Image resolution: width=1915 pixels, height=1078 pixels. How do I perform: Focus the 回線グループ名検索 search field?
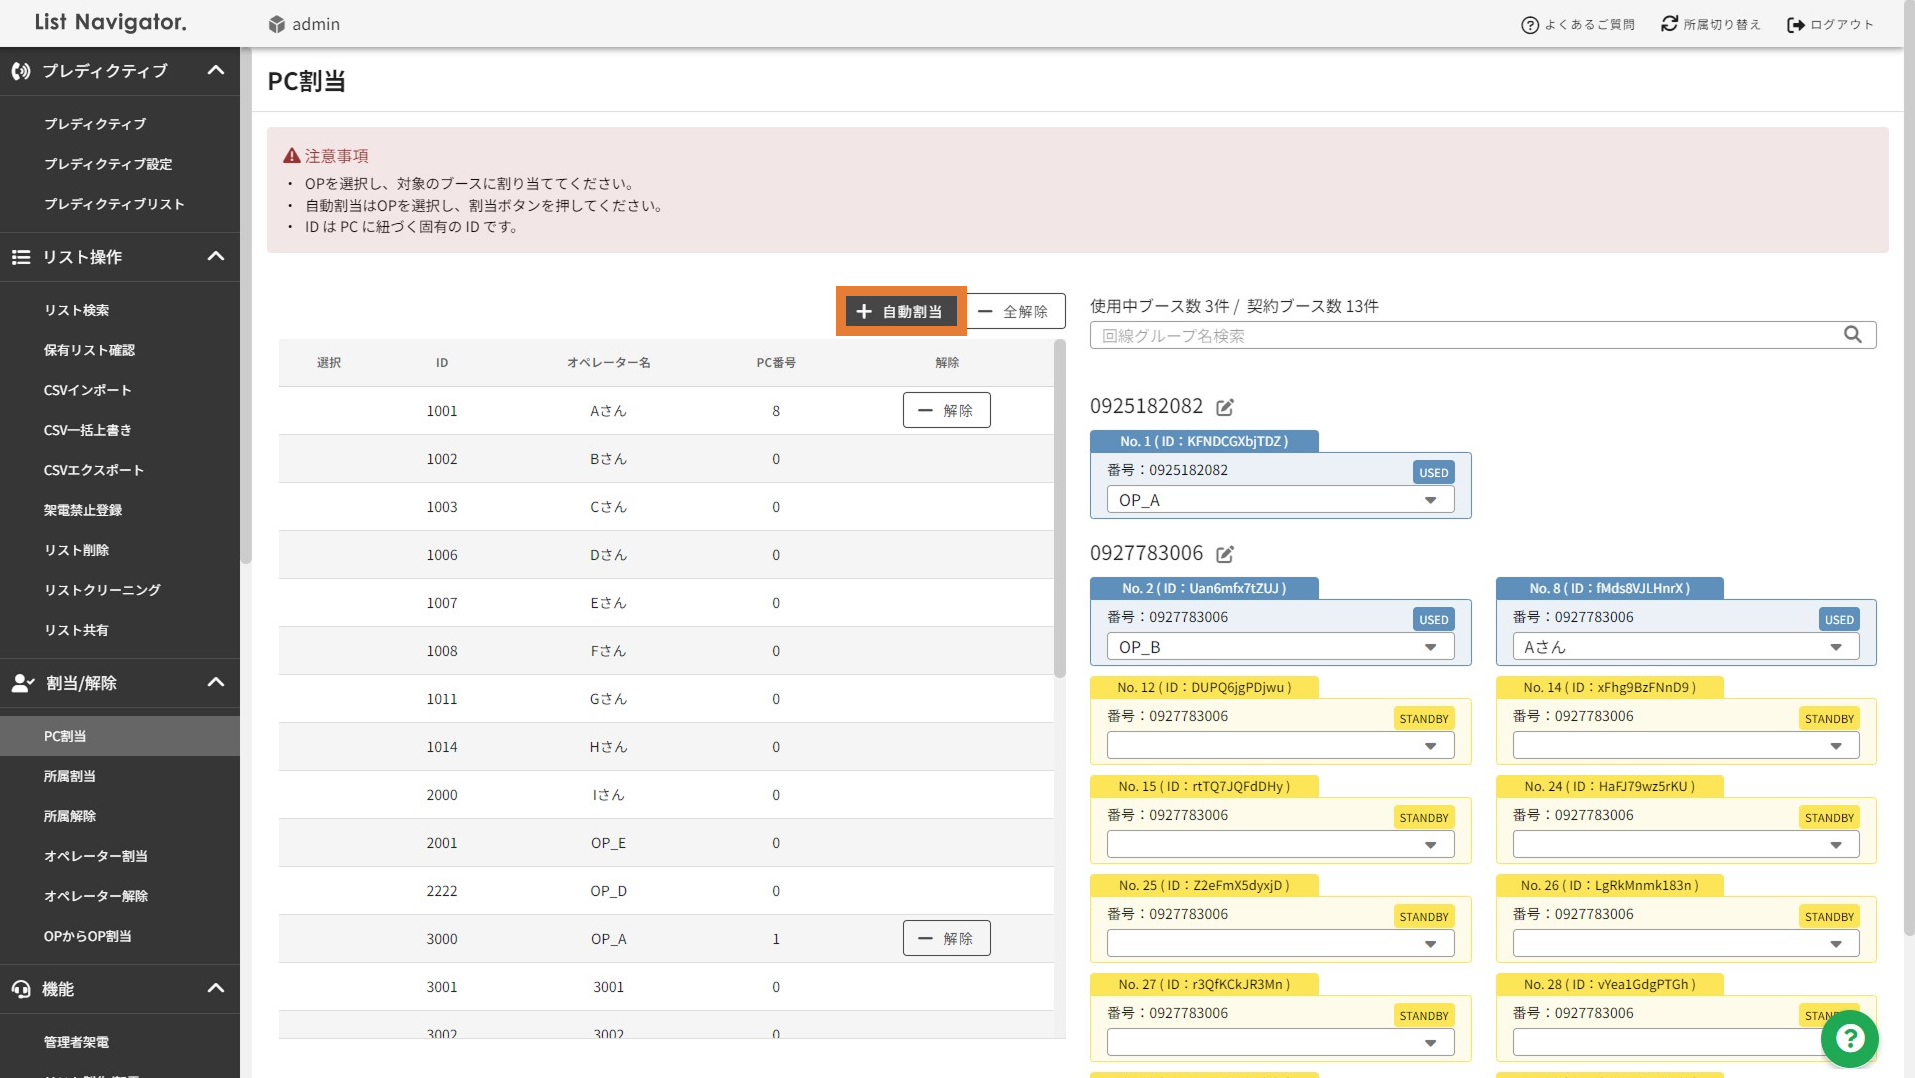pos(1465,336)
